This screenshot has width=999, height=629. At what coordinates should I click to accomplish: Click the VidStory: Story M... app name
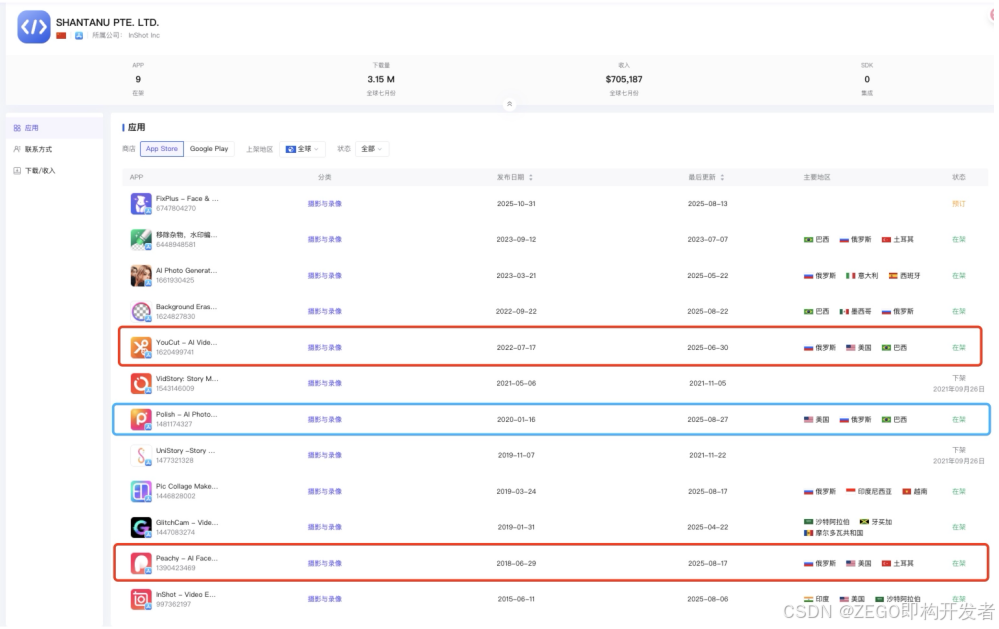pyautogui.click(x=187, y=379)
